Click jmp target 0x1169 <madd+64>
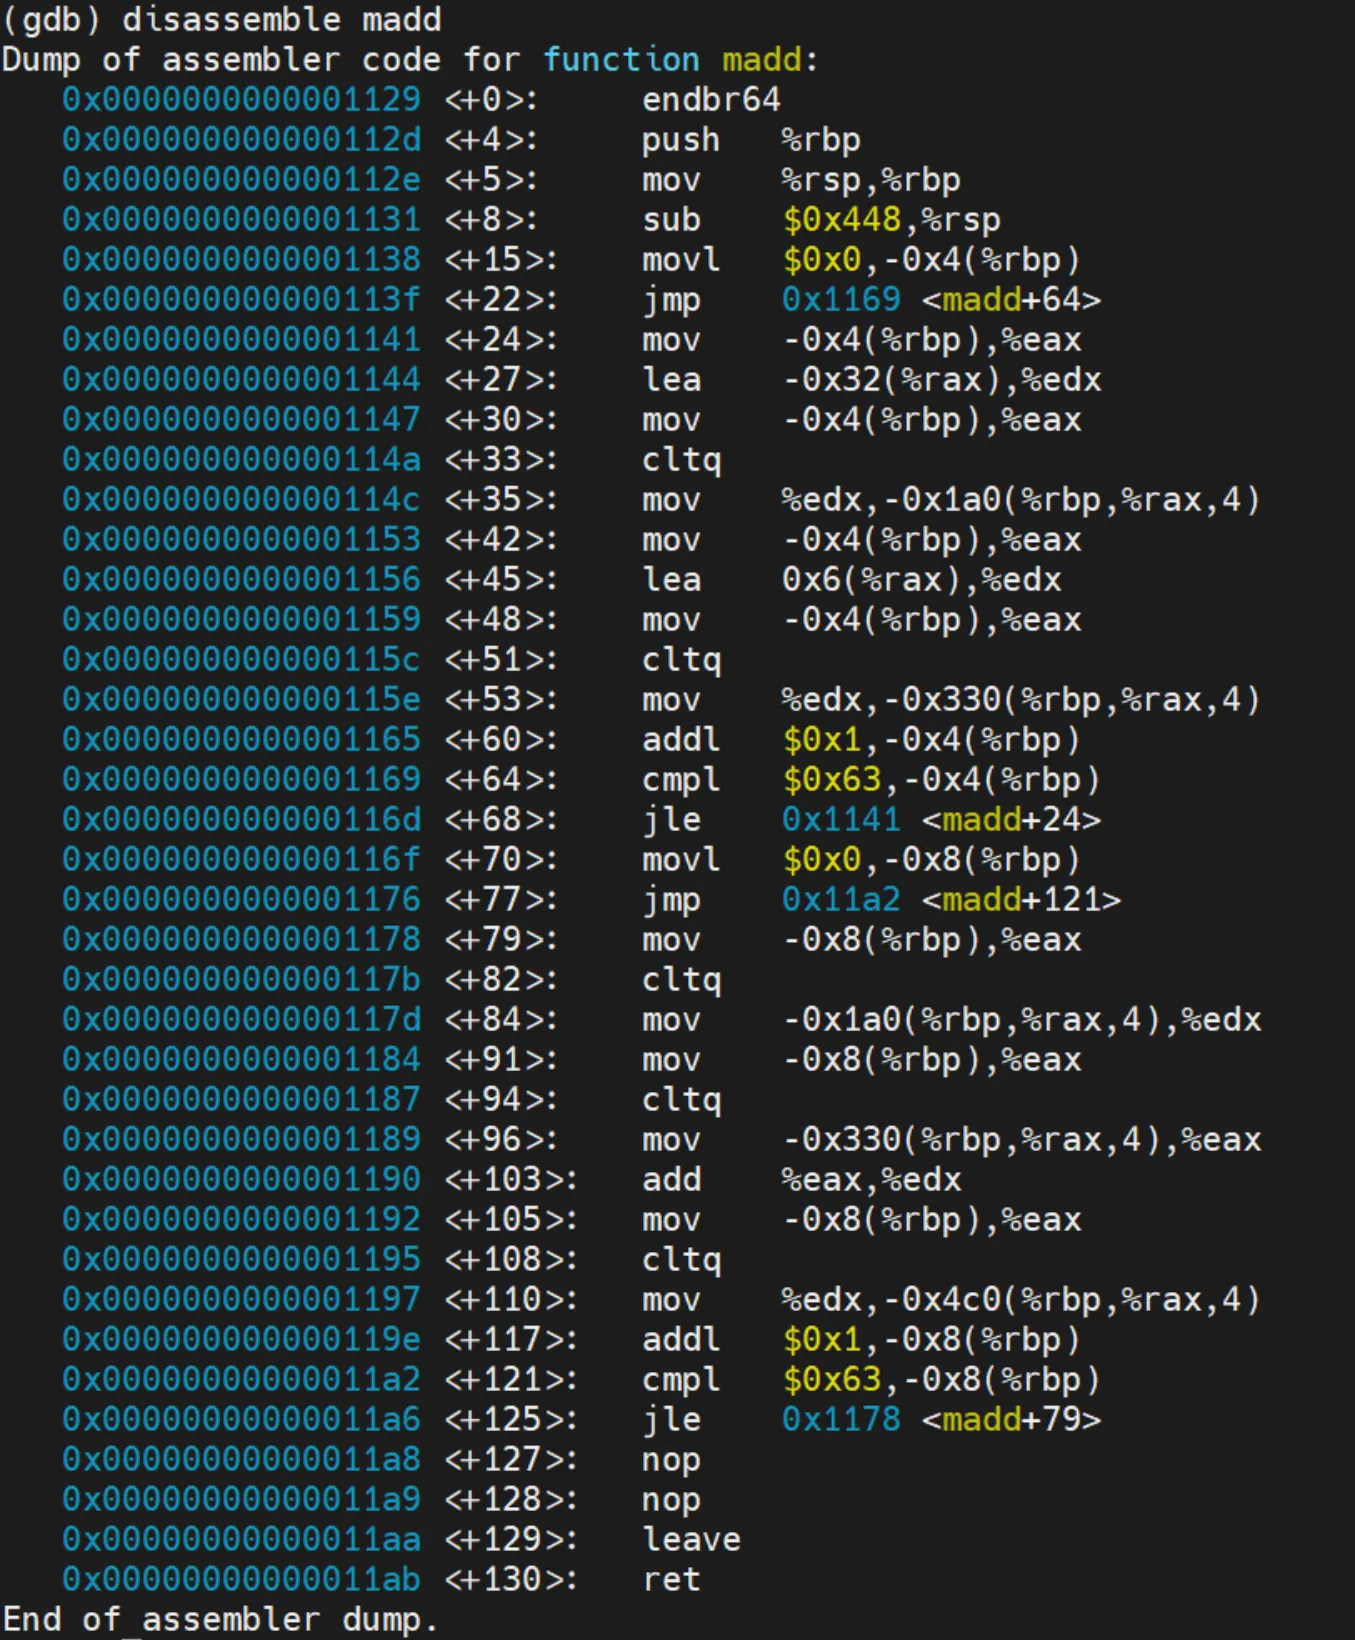The image size is (1355, 1640). [x=940, y=299]
